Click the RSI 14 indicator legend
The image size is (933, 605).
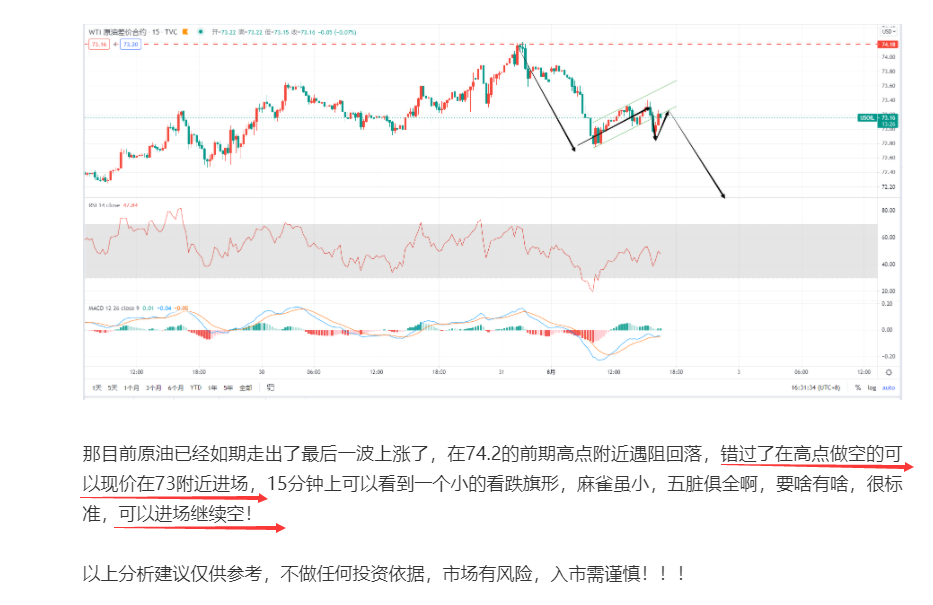pyautogui.click(x=104, y=205)
